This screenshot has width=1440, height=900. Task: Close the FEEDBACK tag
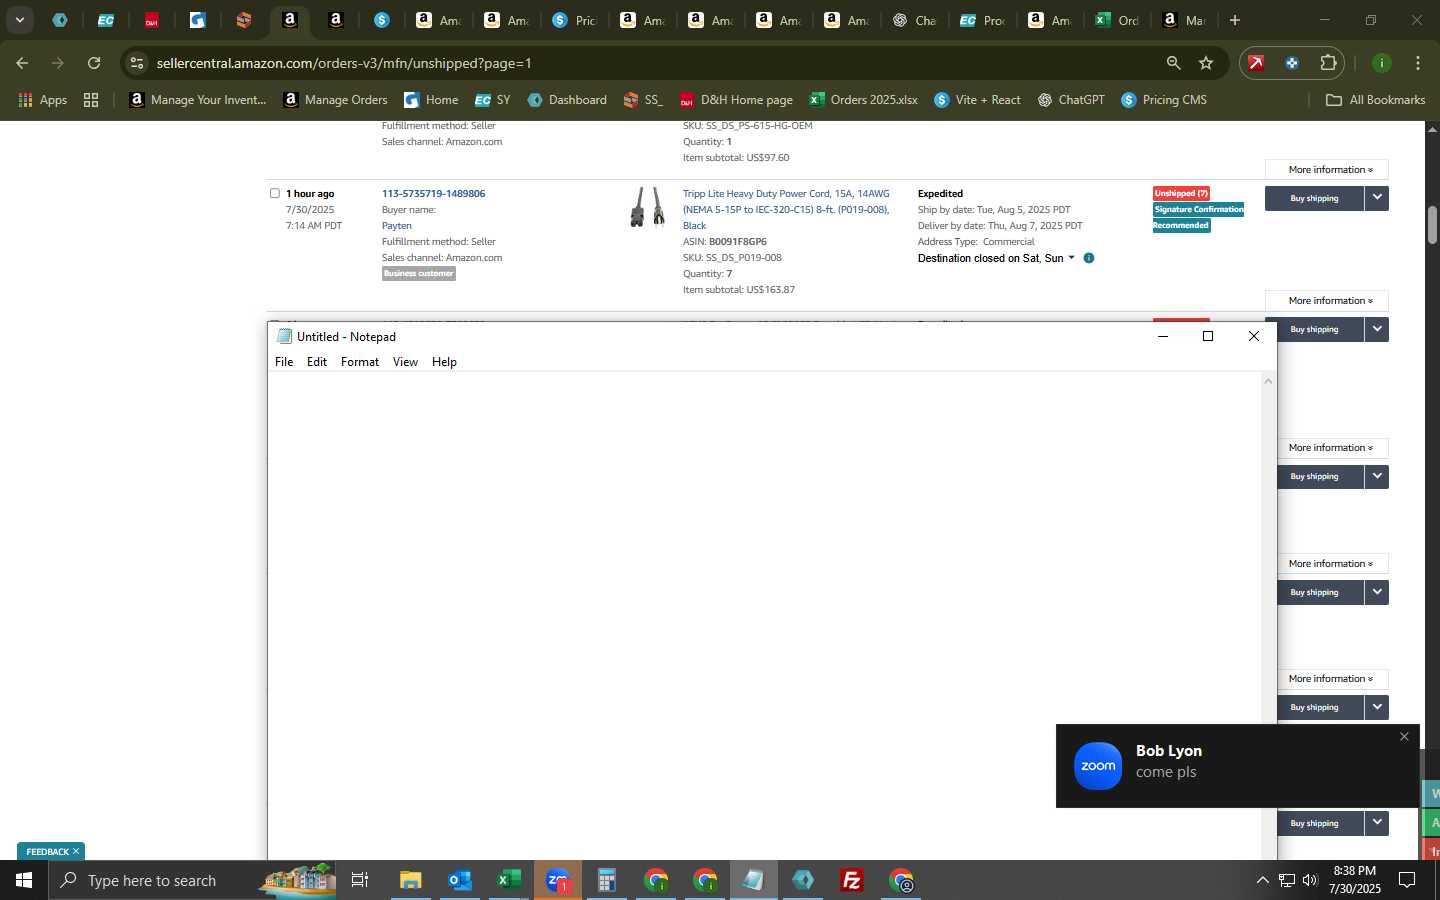(75, 852)
